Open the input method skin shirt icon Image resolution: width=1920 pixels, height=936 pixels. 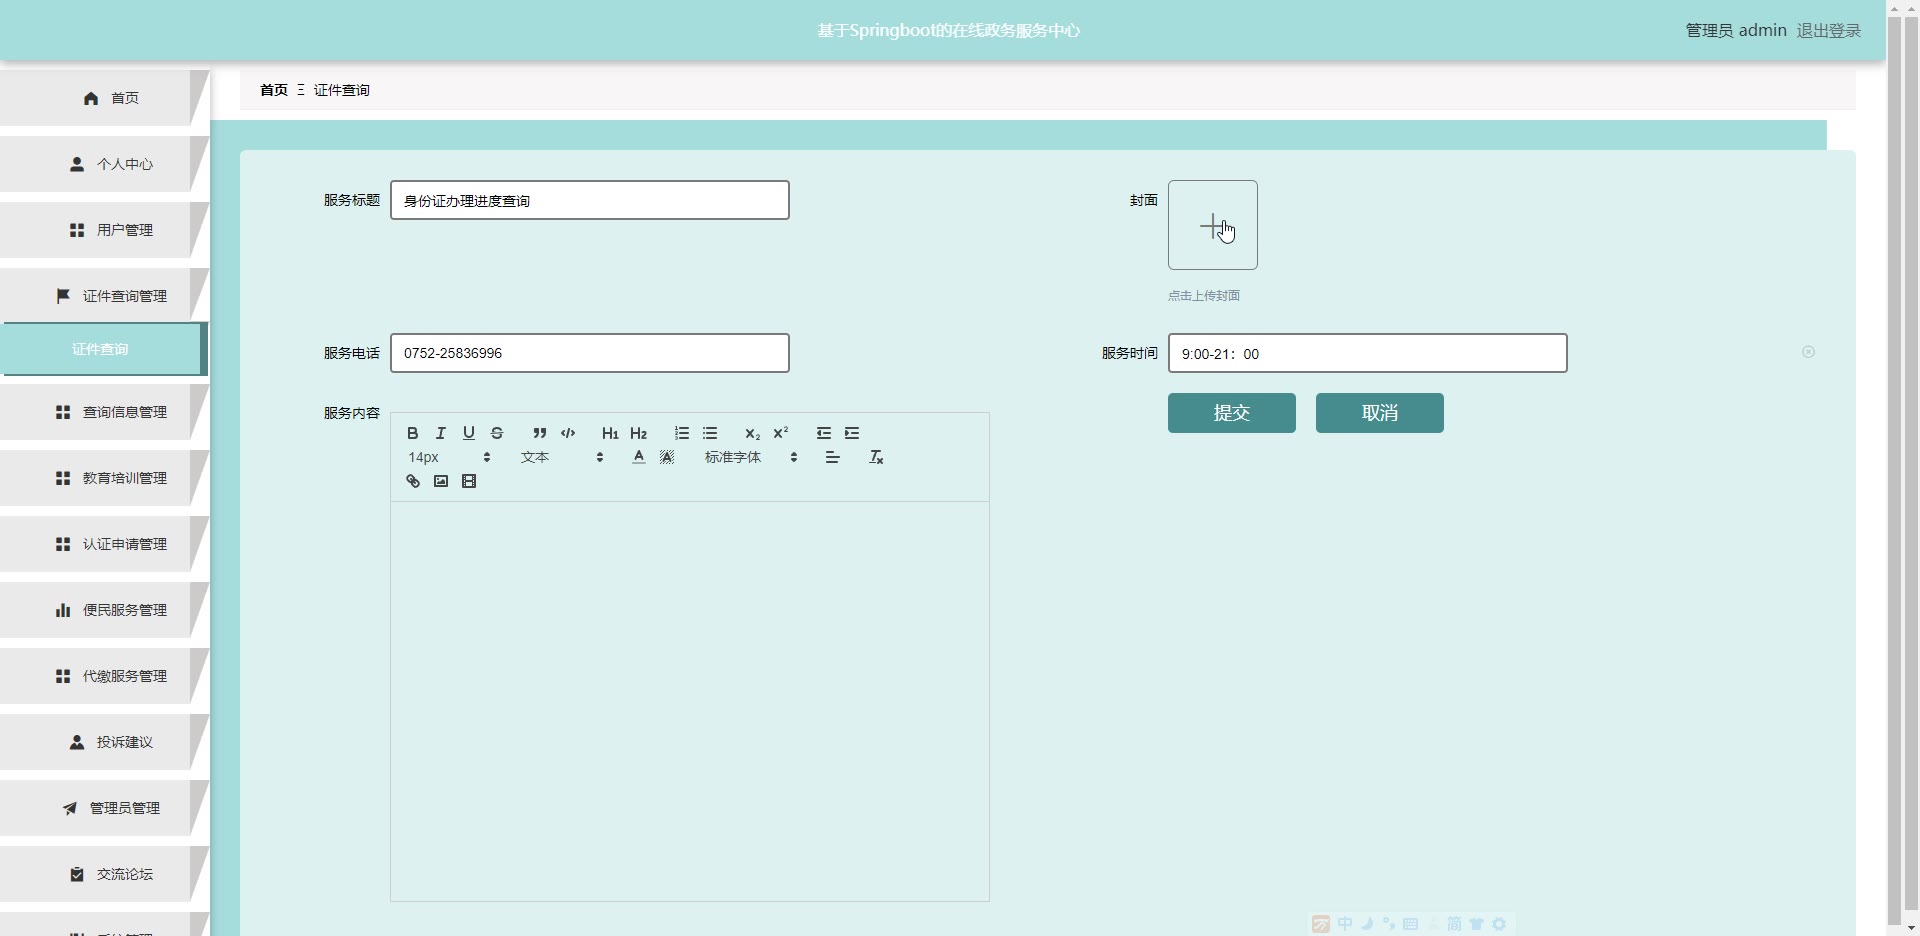1476,924
